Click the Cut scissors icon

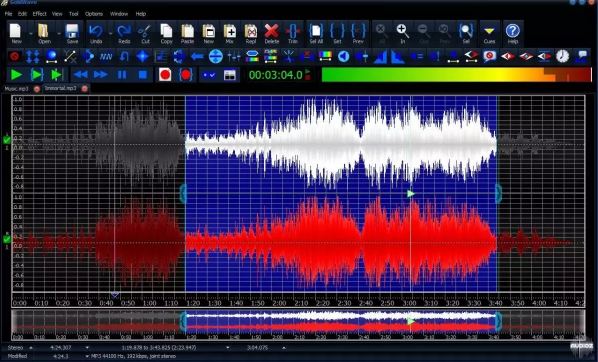click(145, 34)
